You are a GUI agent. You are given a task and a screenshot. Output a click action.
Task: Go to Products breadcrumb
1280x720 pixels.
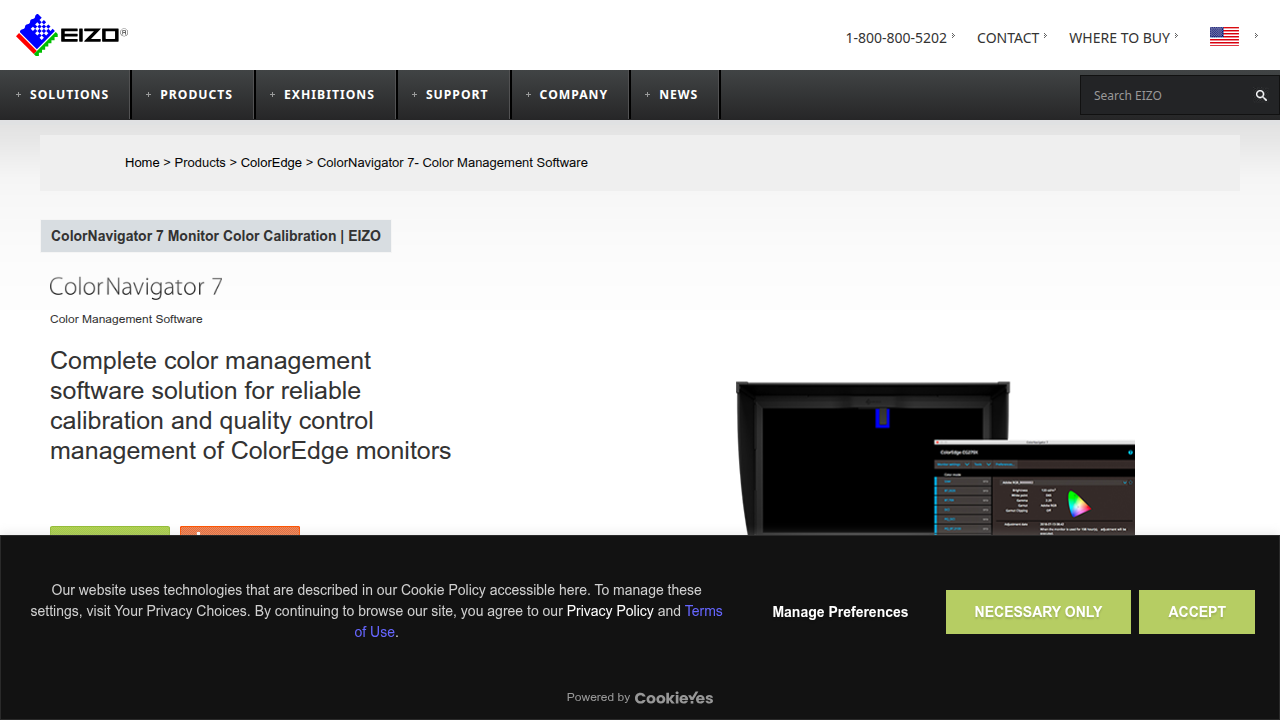[x=200, y=162]
